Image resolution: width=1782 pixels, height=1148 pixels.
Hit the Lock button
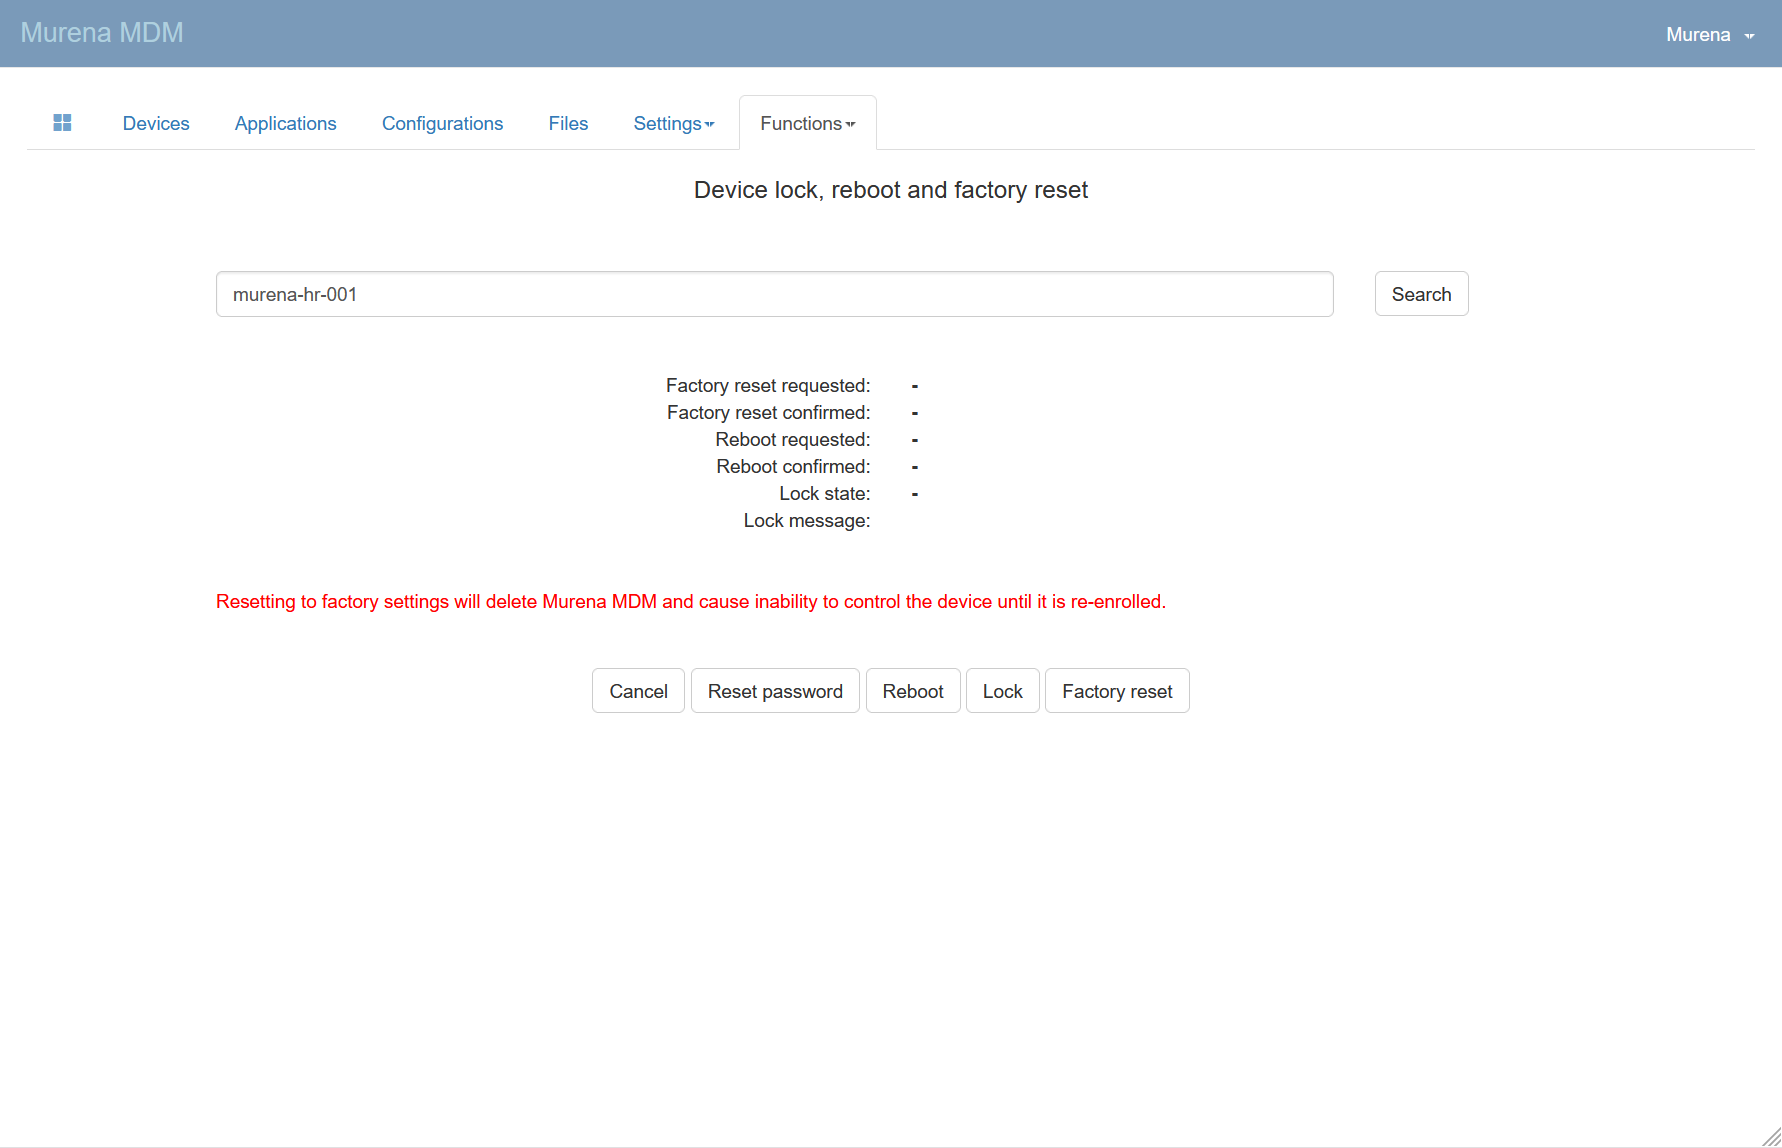1002,691
